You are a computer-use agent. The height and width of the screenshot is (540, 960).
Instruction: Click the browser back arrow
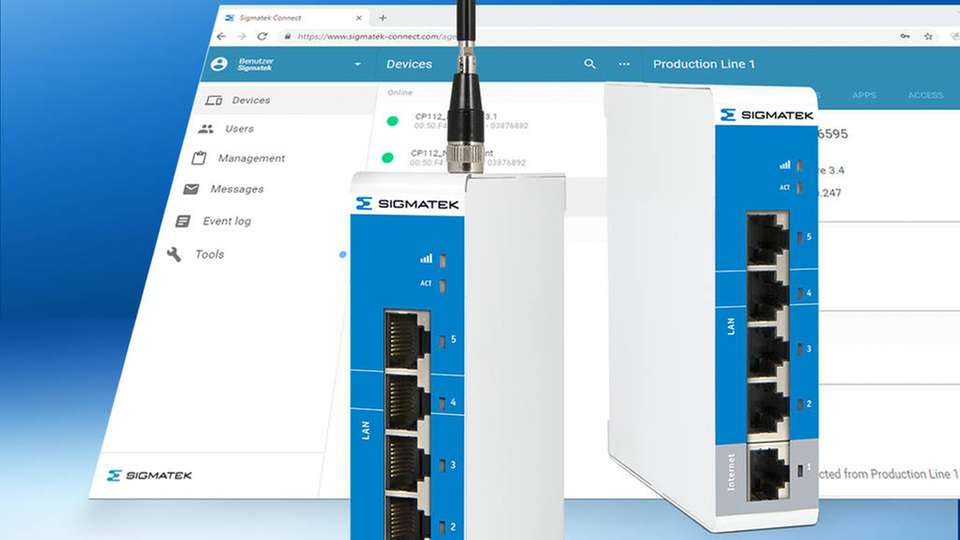[x=221, y=36]
